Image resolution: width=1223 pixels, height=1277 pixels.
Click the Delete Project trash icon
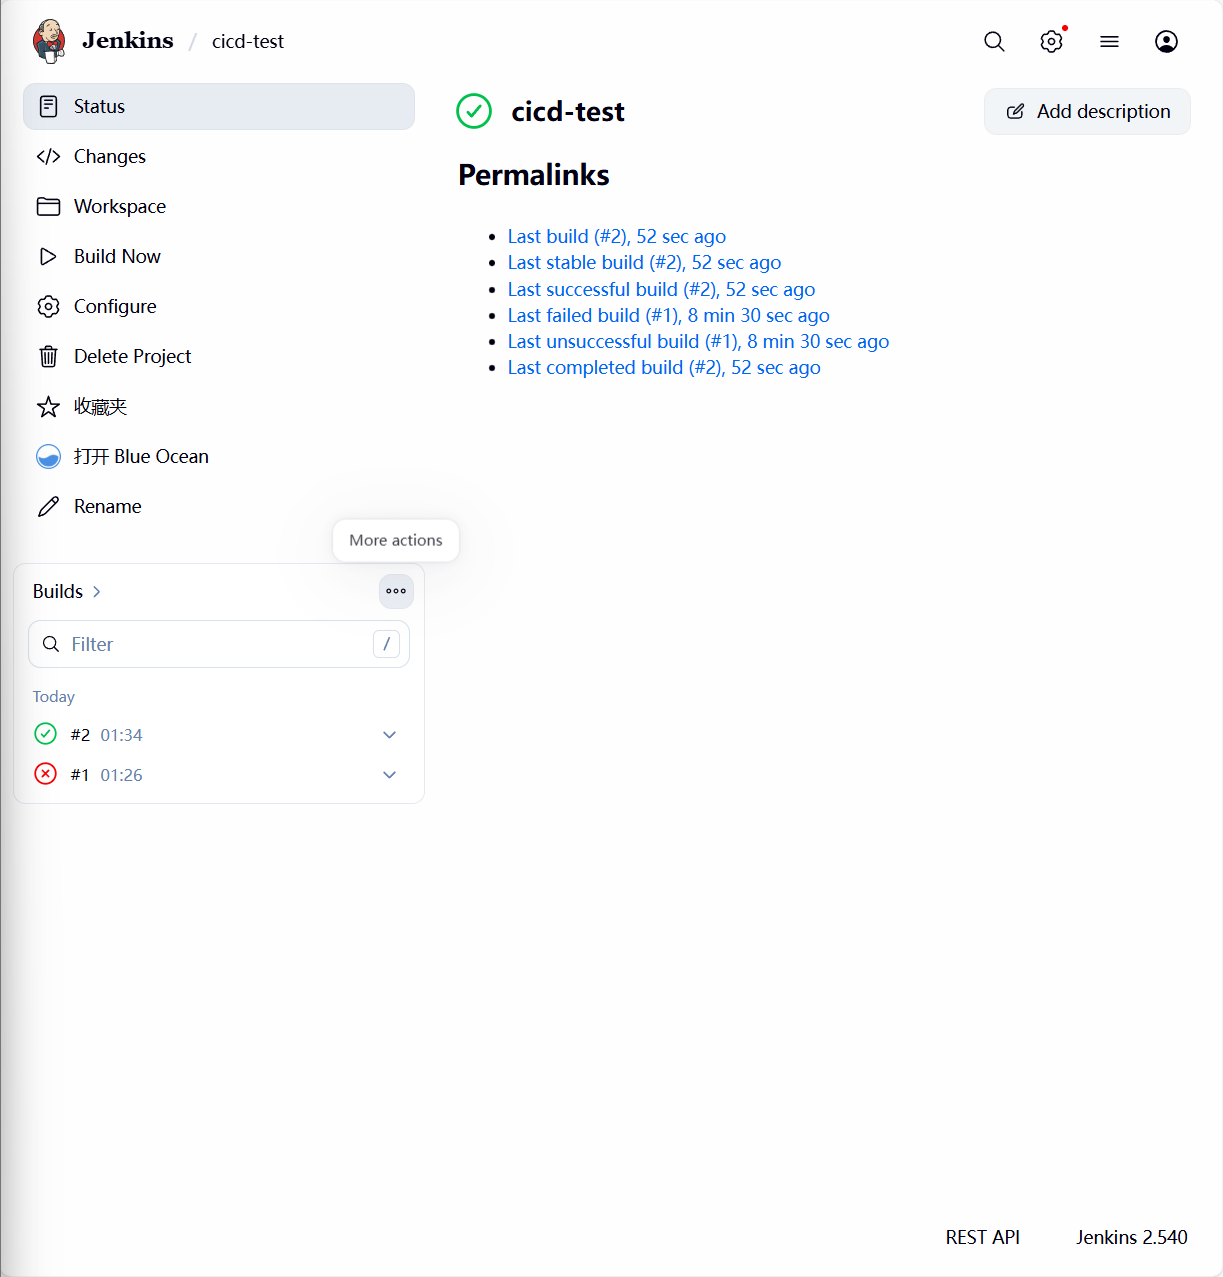(48, 356)
